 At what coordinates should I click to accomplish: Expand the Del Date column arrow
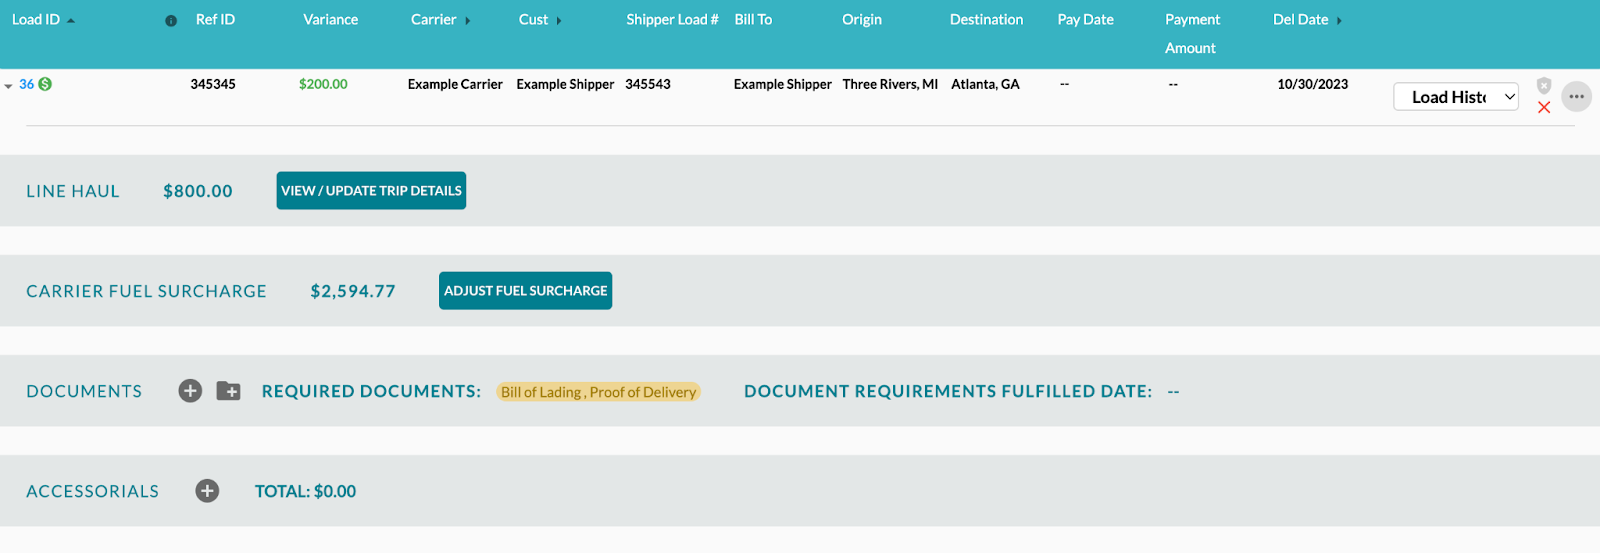[1339, 20]
